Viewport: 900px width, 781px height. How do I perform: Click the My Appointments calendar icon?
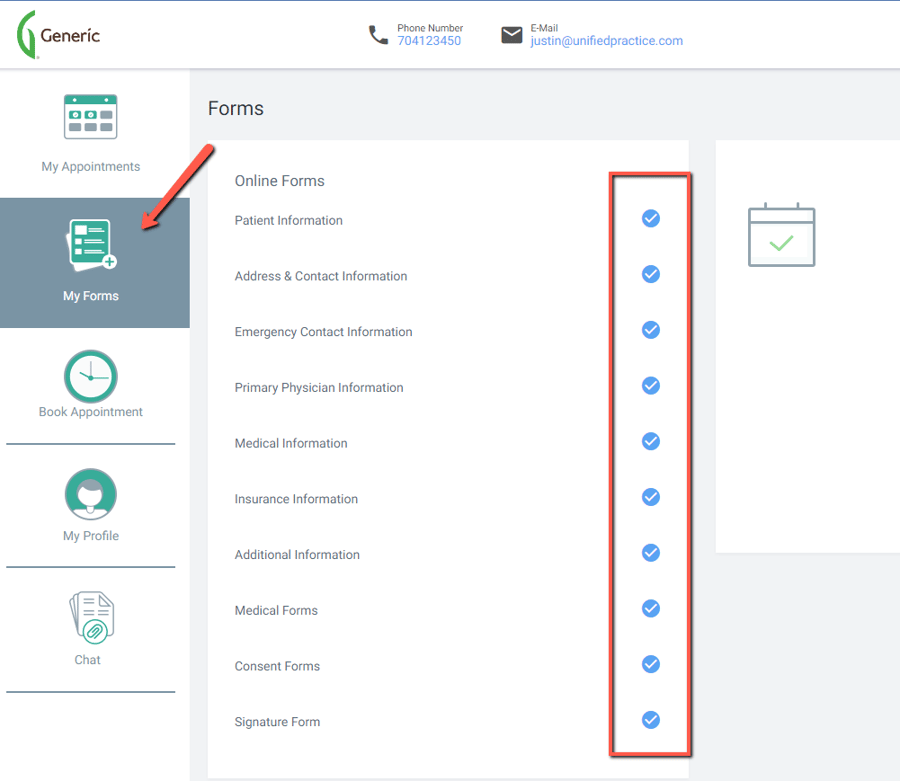(x=91, y=116)
